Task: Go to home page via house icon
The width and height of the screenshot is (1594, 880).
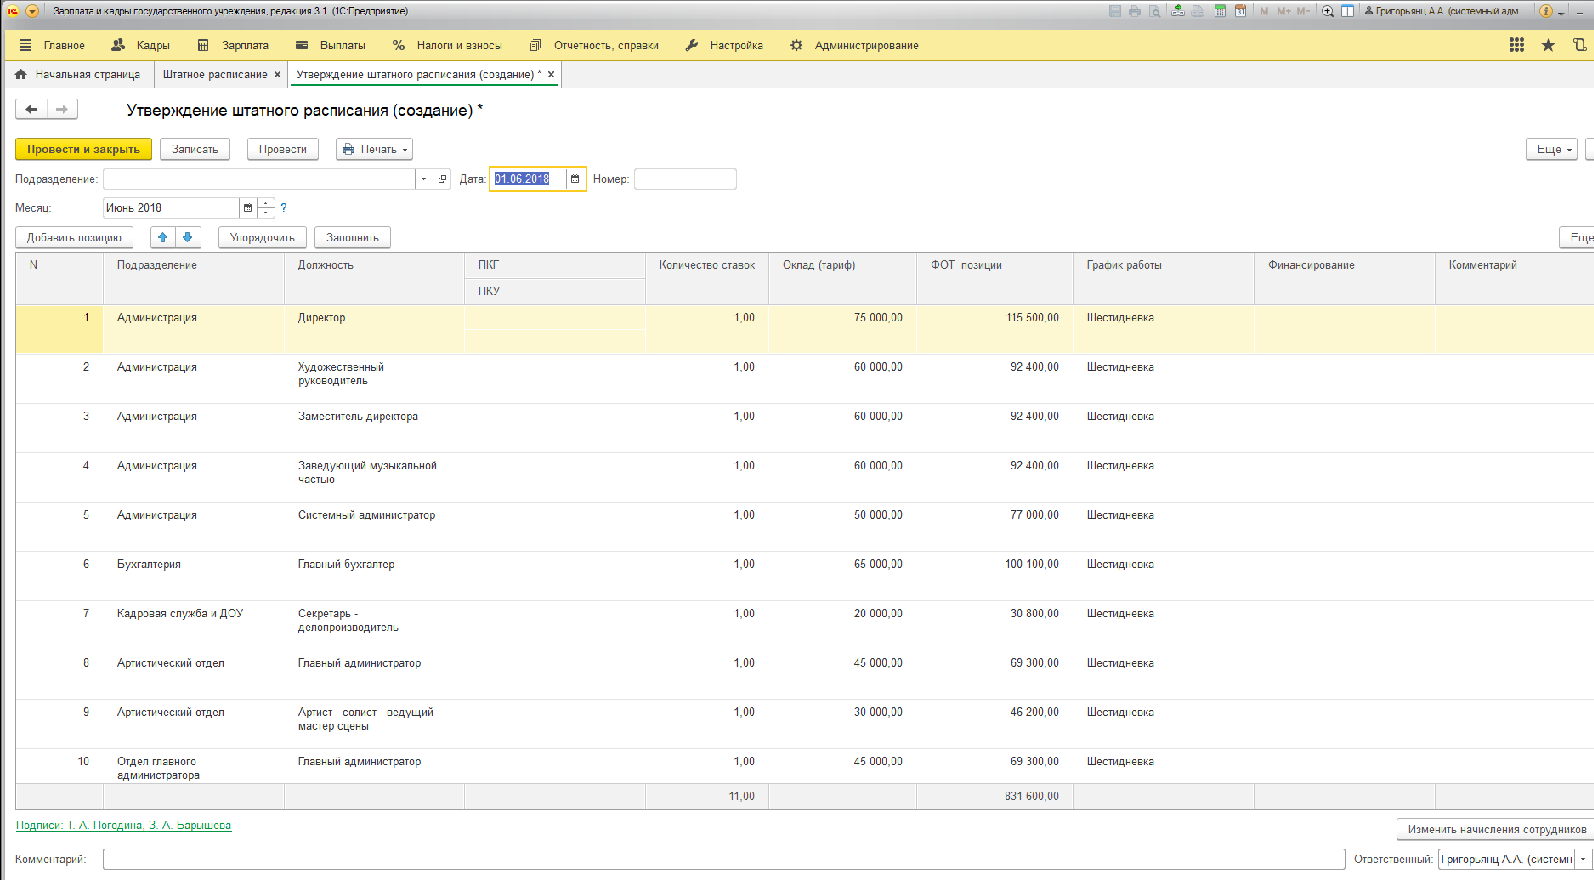Action: pyautogui.click(x=20, y=74)
